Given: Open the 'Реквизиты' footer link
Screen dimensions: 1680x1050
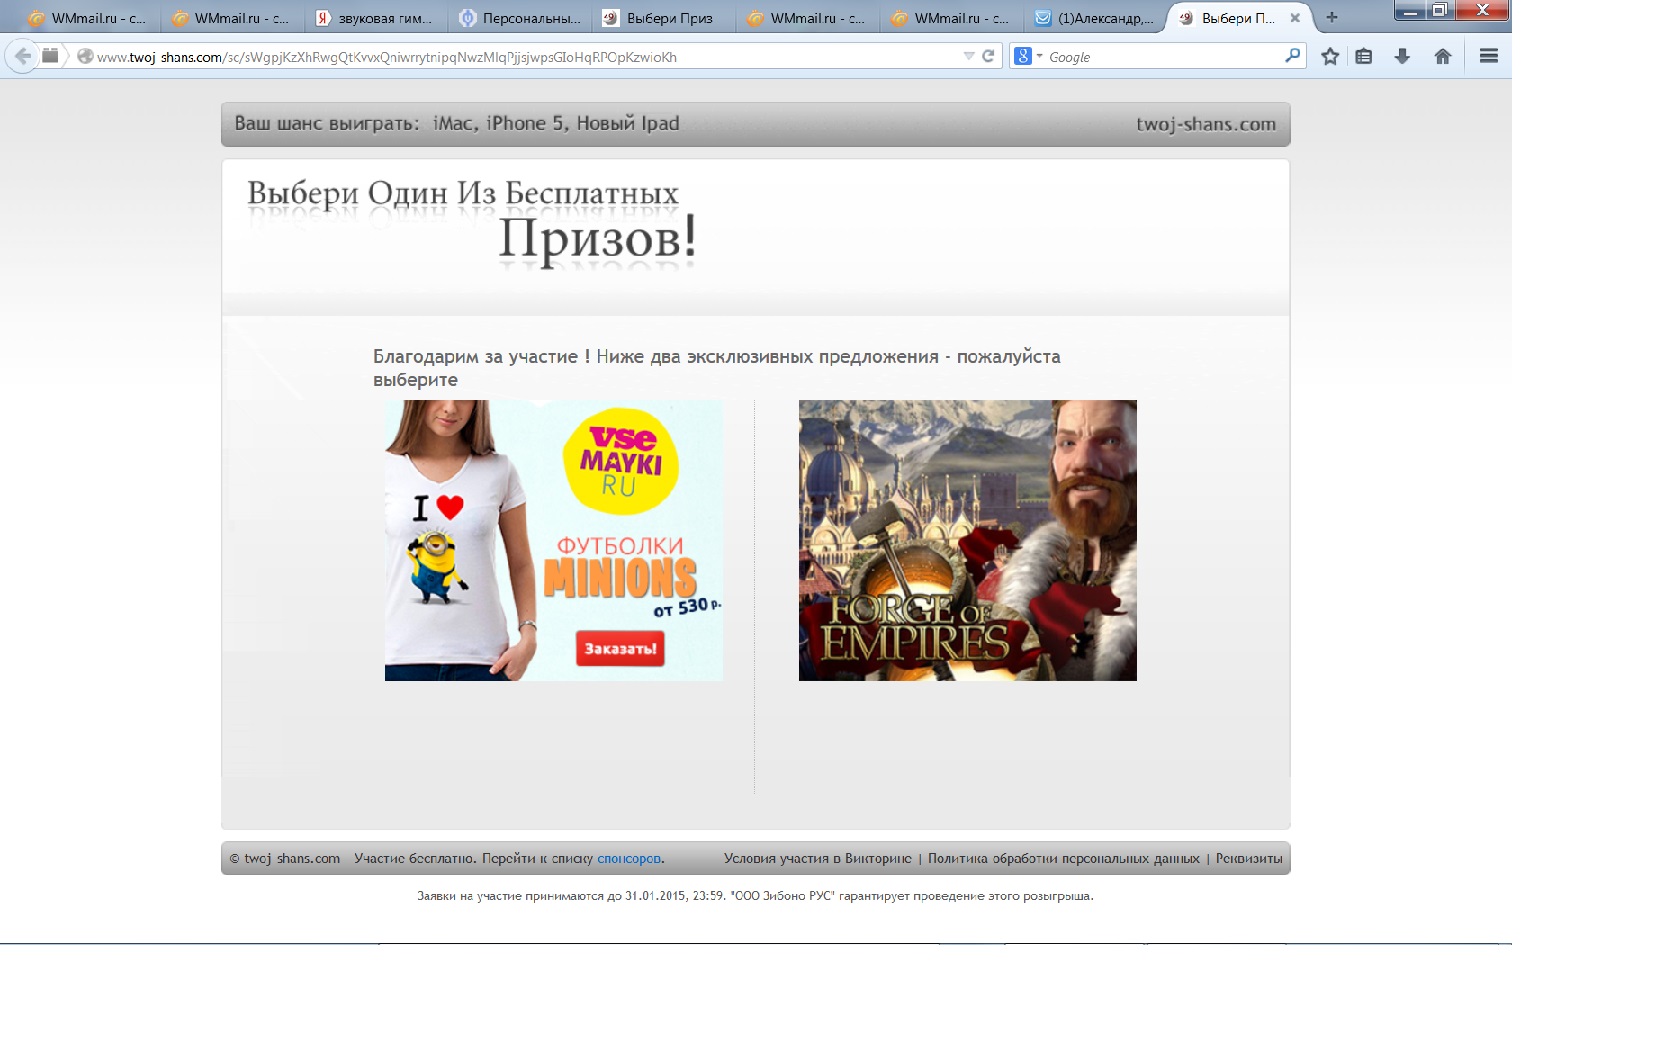Looking at the screenshot, I should [1248, 858].
